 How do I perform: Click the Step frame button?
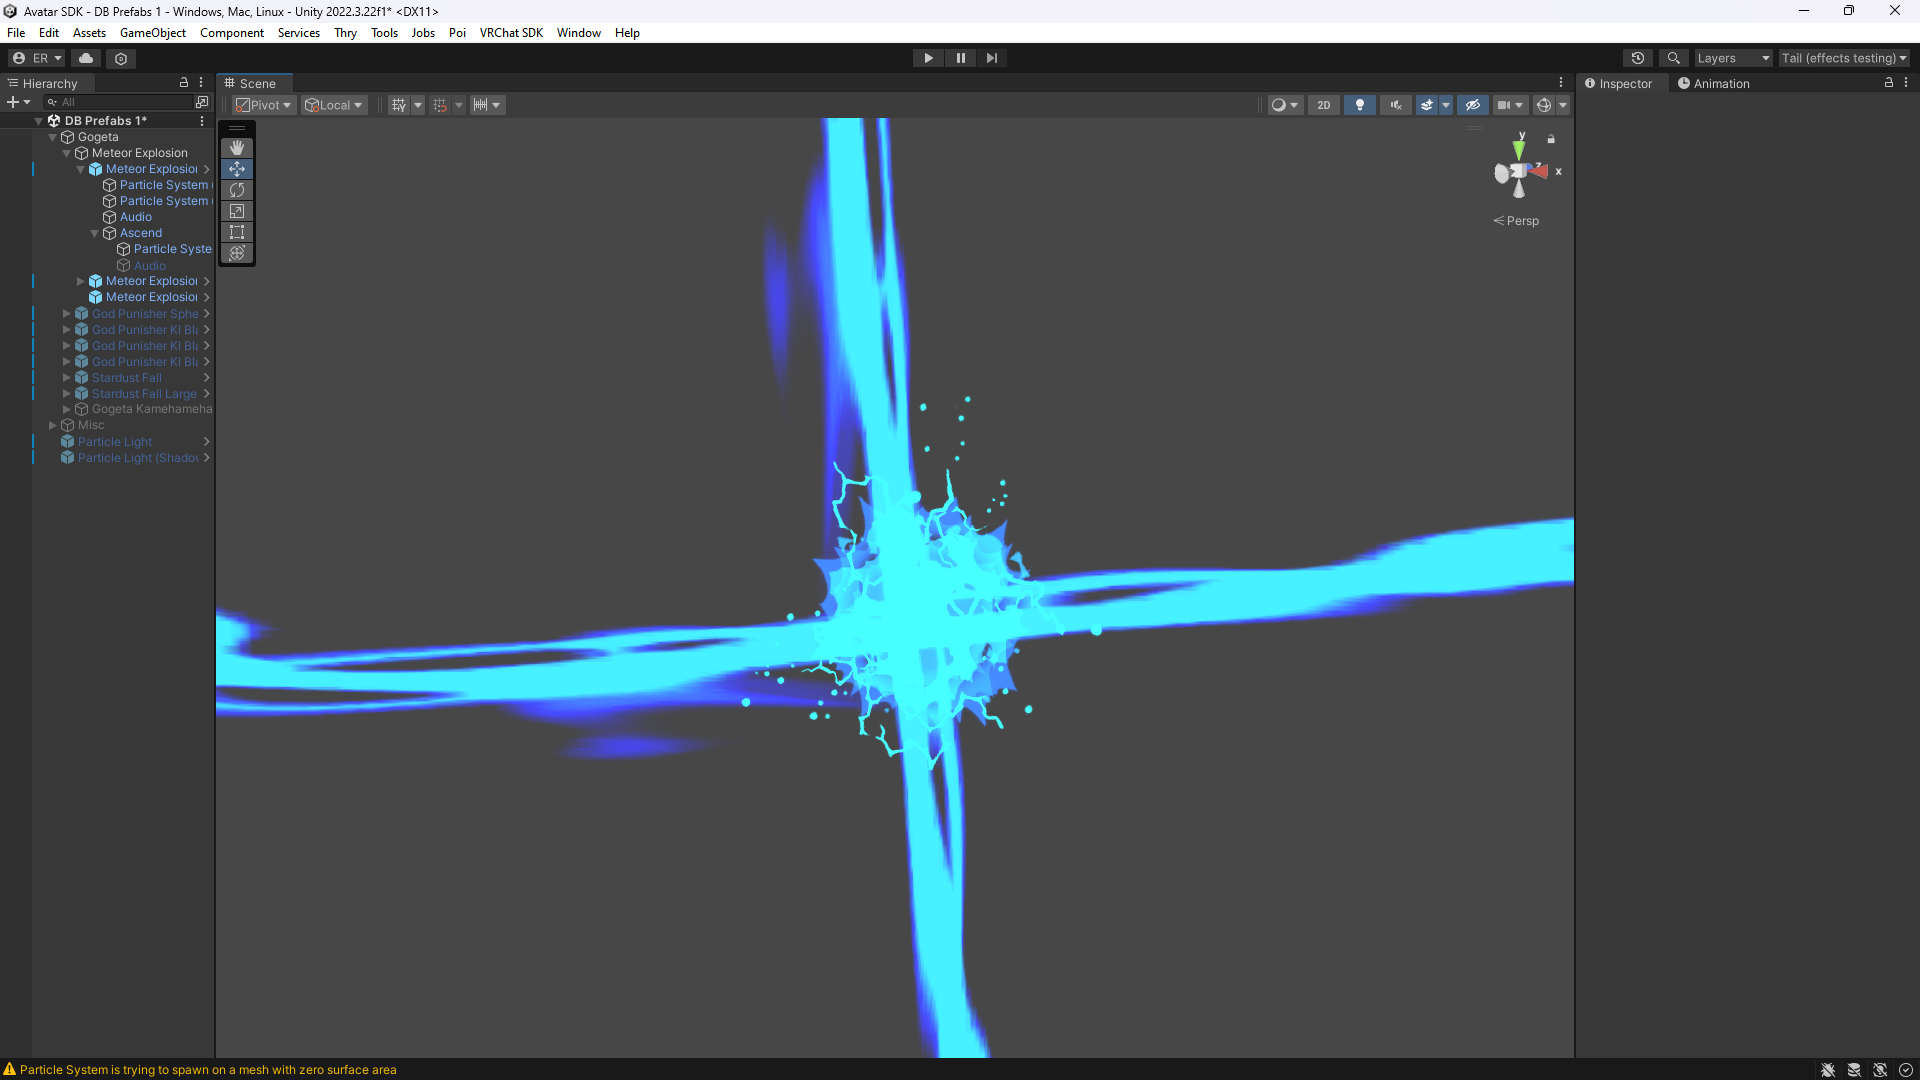click(x=991, y=58)
